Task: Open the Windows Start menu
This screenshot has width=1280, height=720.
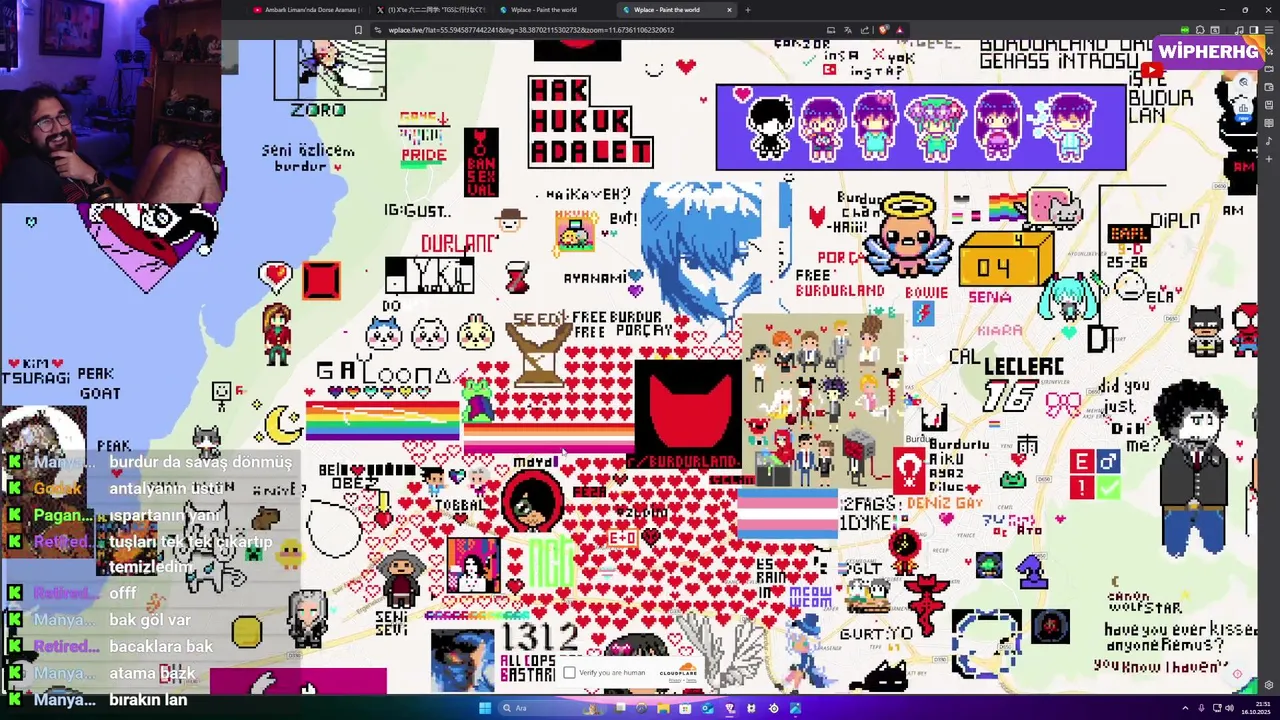Action: pos(485,708)
